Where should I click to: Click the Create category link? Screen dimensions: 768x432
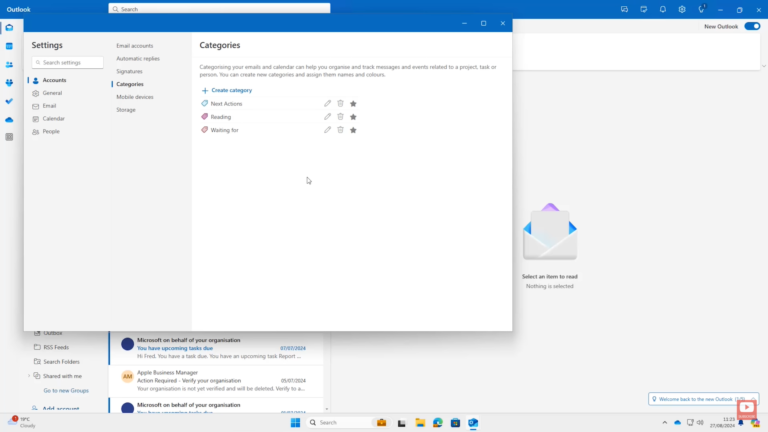pyautogui.click(x=227, y=90)
